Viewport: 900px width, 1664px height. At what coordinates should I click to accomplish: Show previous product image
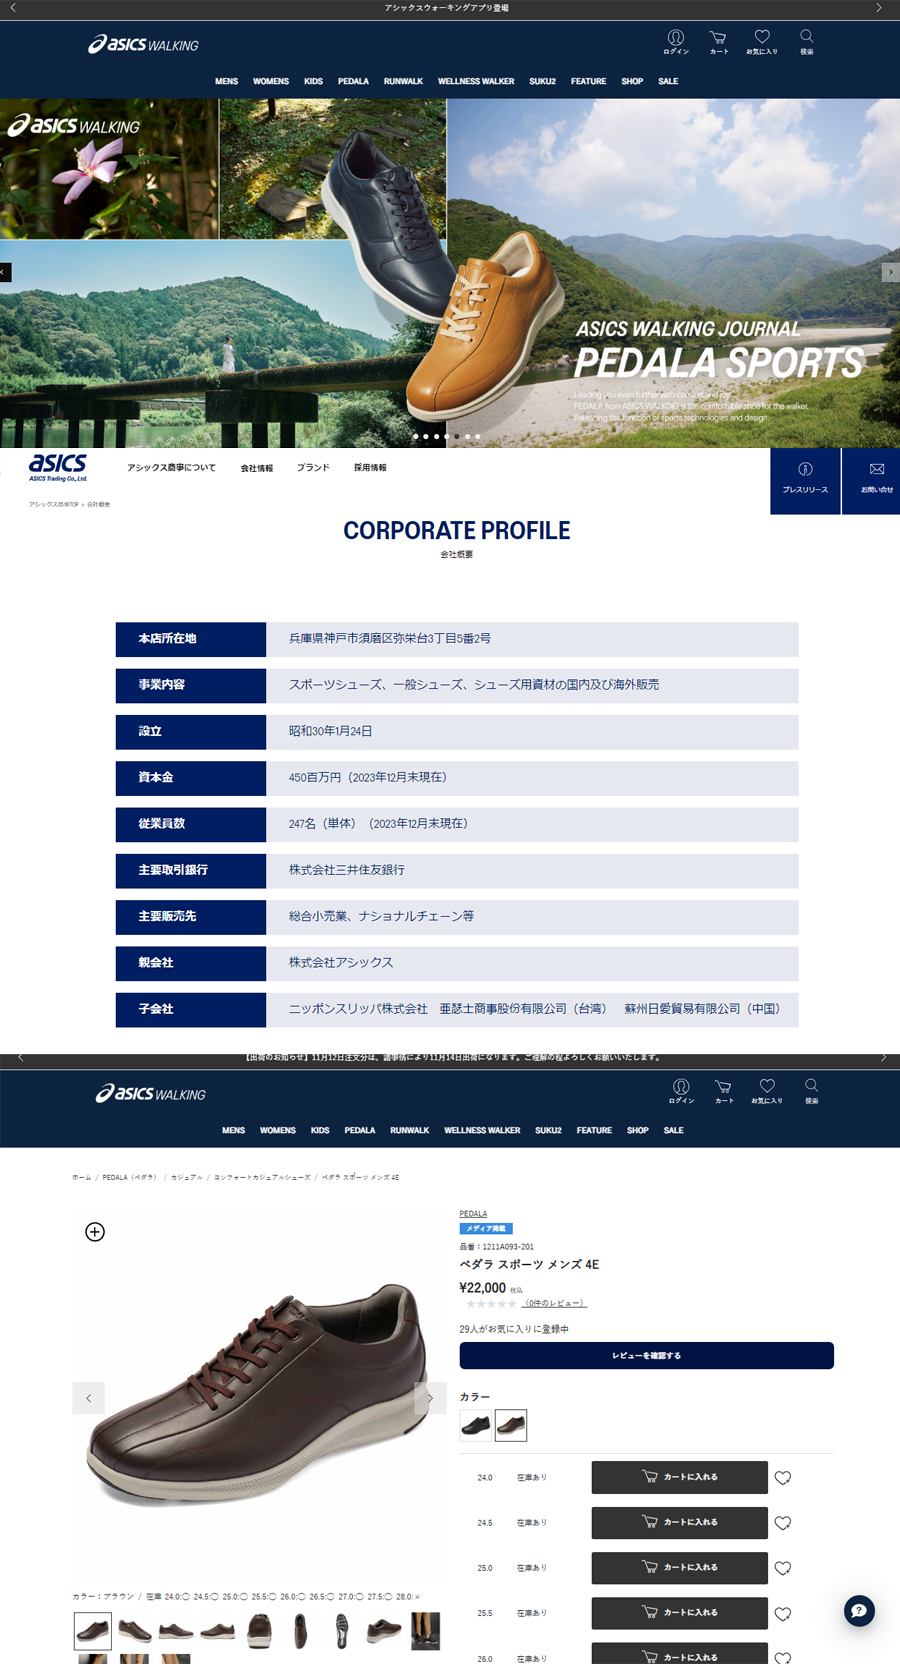88,1398
